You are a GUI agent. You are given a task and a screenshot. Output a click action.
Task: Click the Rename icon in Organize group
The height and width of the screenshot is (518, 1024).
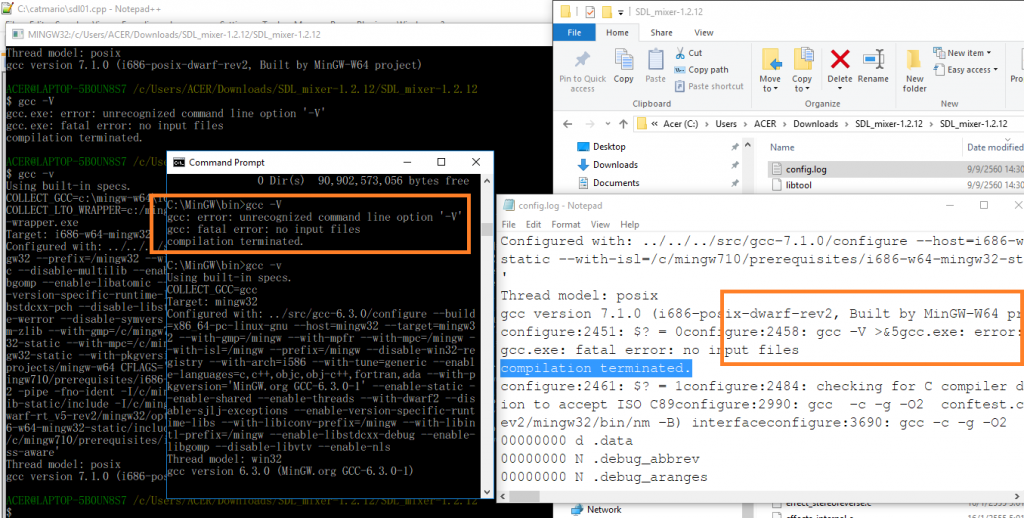pyautogui.click(x=872, y=60)
